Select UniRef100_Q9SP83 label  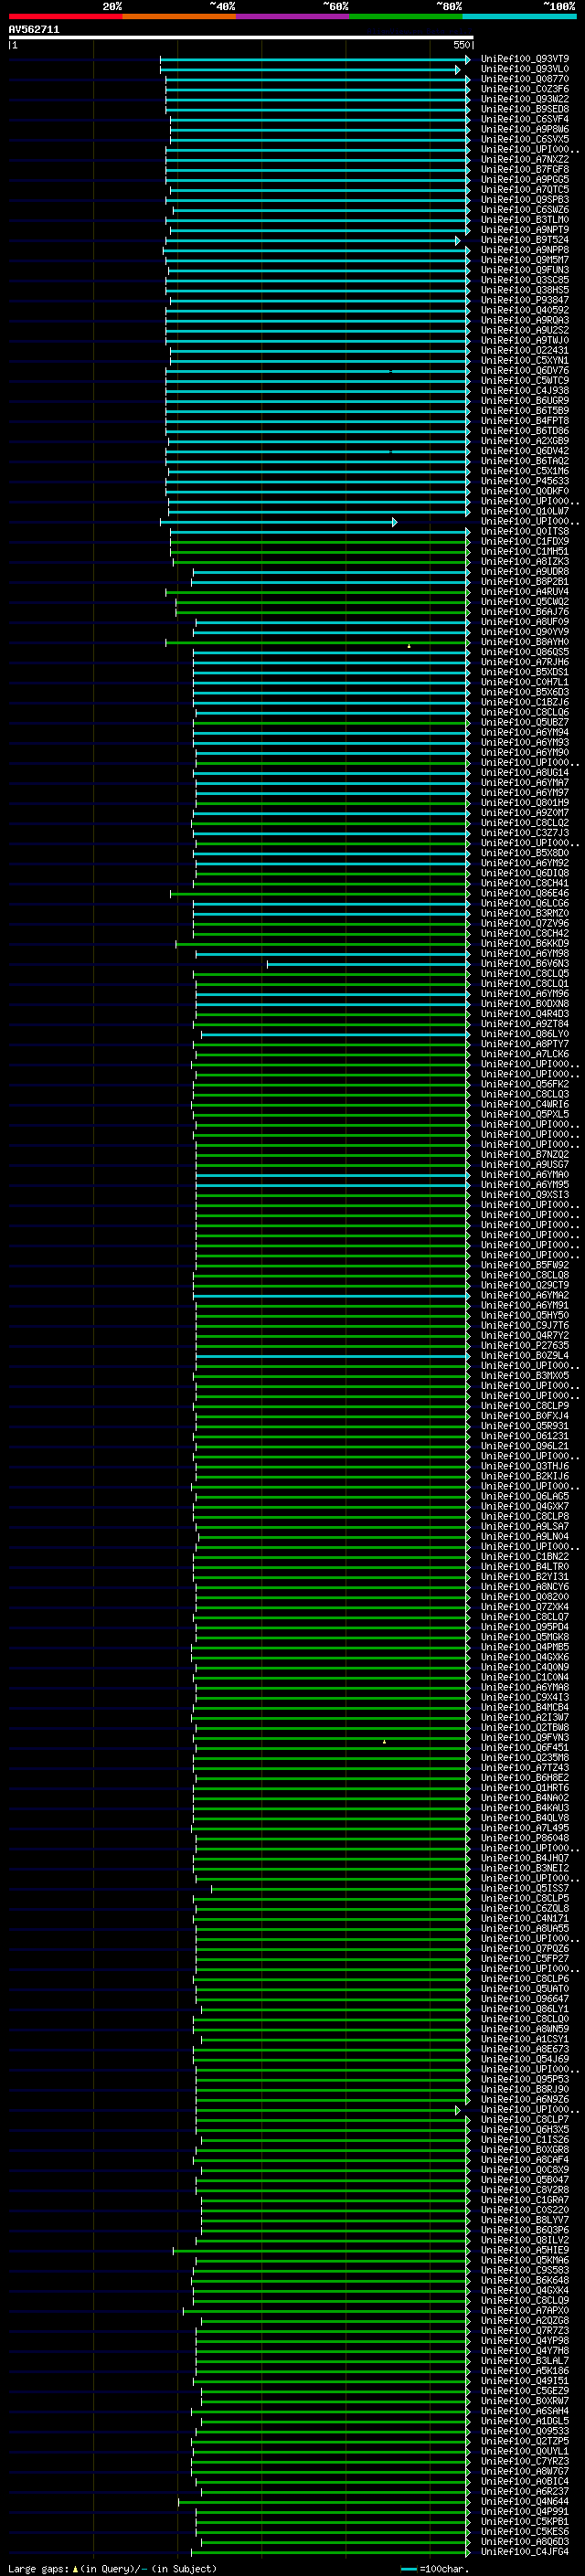(525, 200)
